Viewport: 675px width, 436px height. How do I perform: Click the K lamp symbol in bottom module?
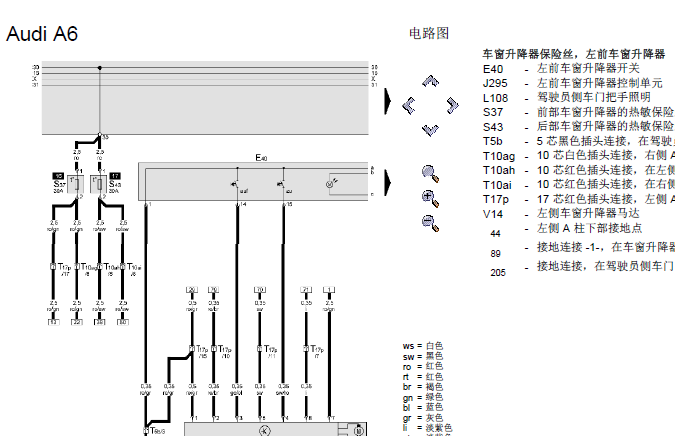[x=265, y=430]
